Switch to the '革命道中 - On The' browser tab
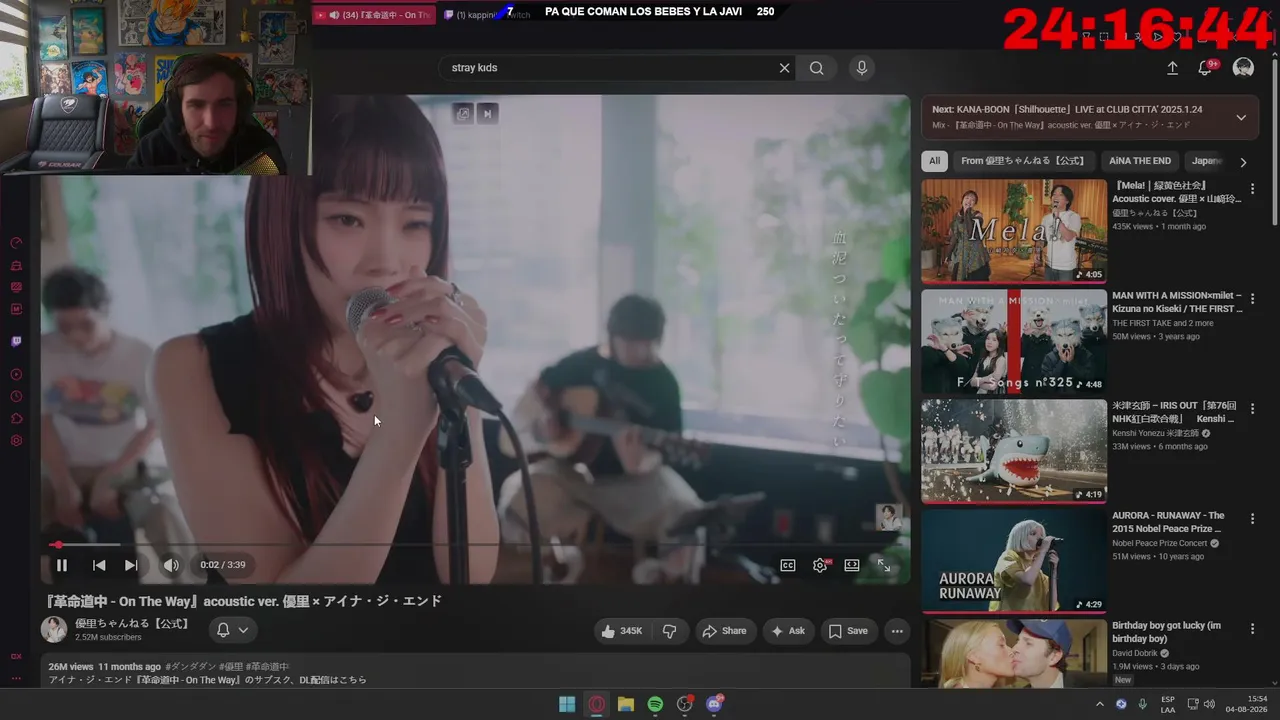Image resolution: width=1280 pixels, height=720 pixels. click(x=375, y=15)
